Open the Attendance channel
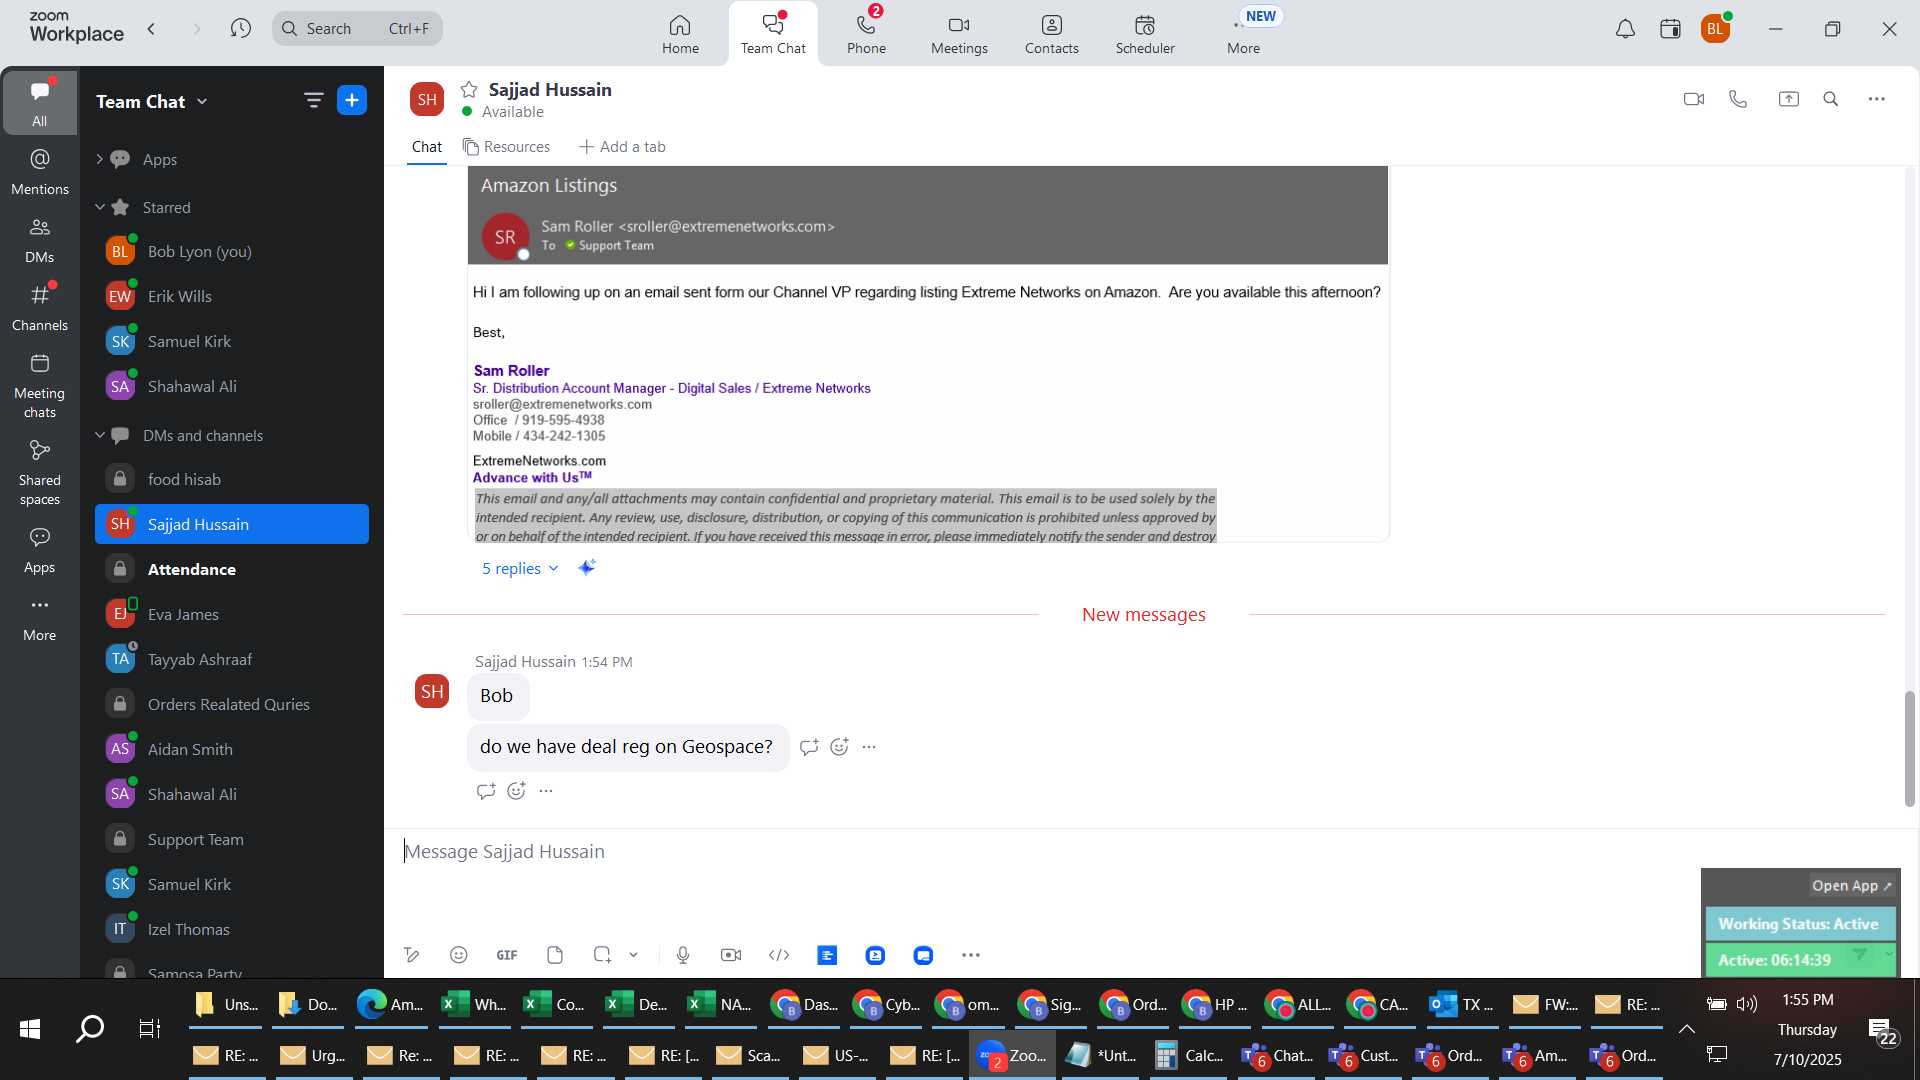 click(232, 569)
